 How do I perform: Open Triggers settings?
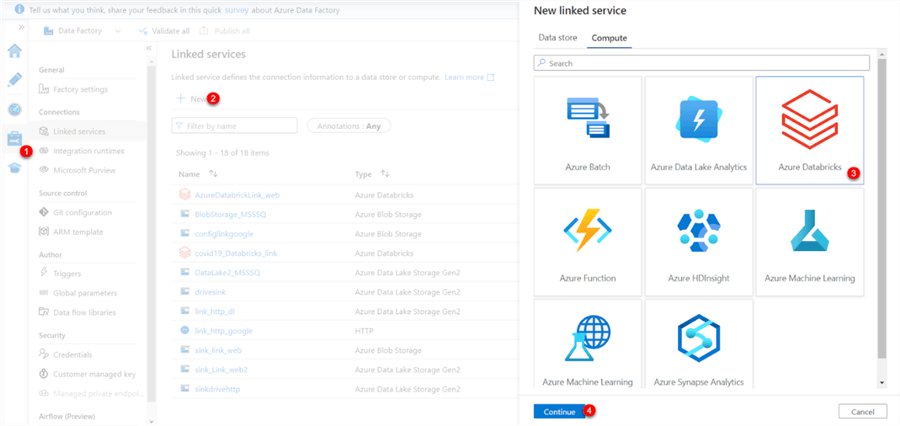[x=60, y=274]
